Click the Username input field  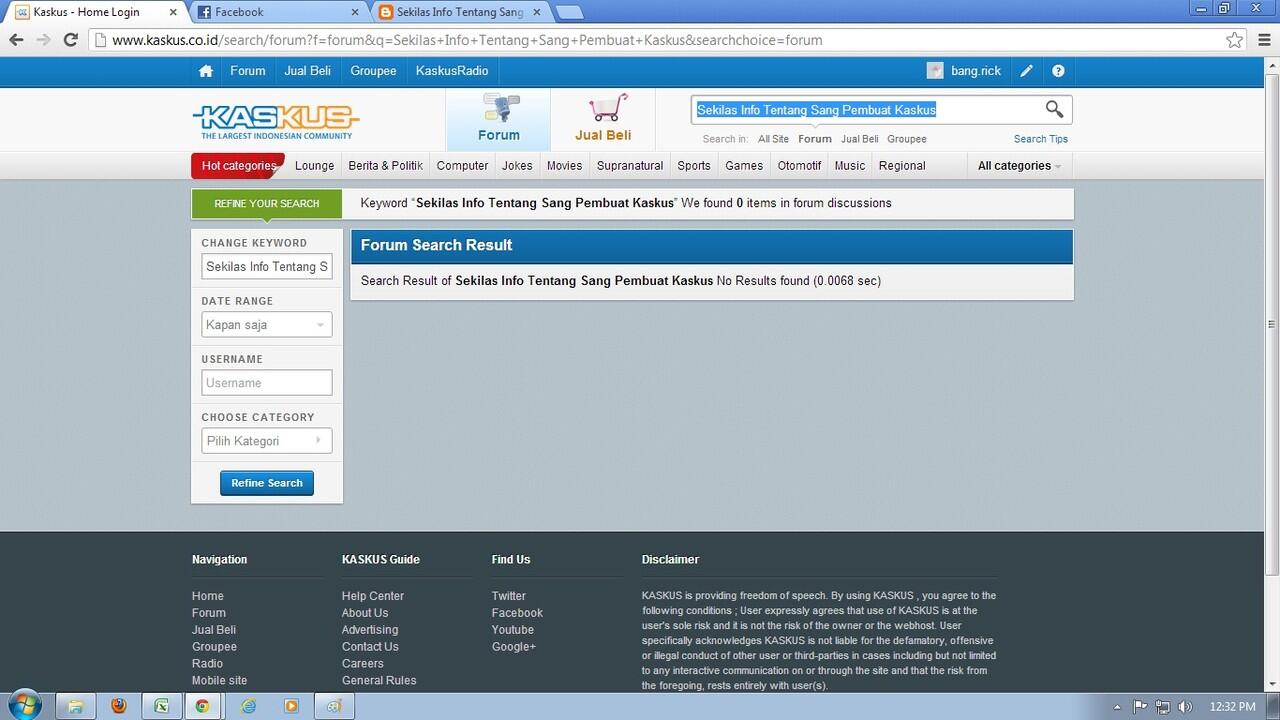[267, 383]
